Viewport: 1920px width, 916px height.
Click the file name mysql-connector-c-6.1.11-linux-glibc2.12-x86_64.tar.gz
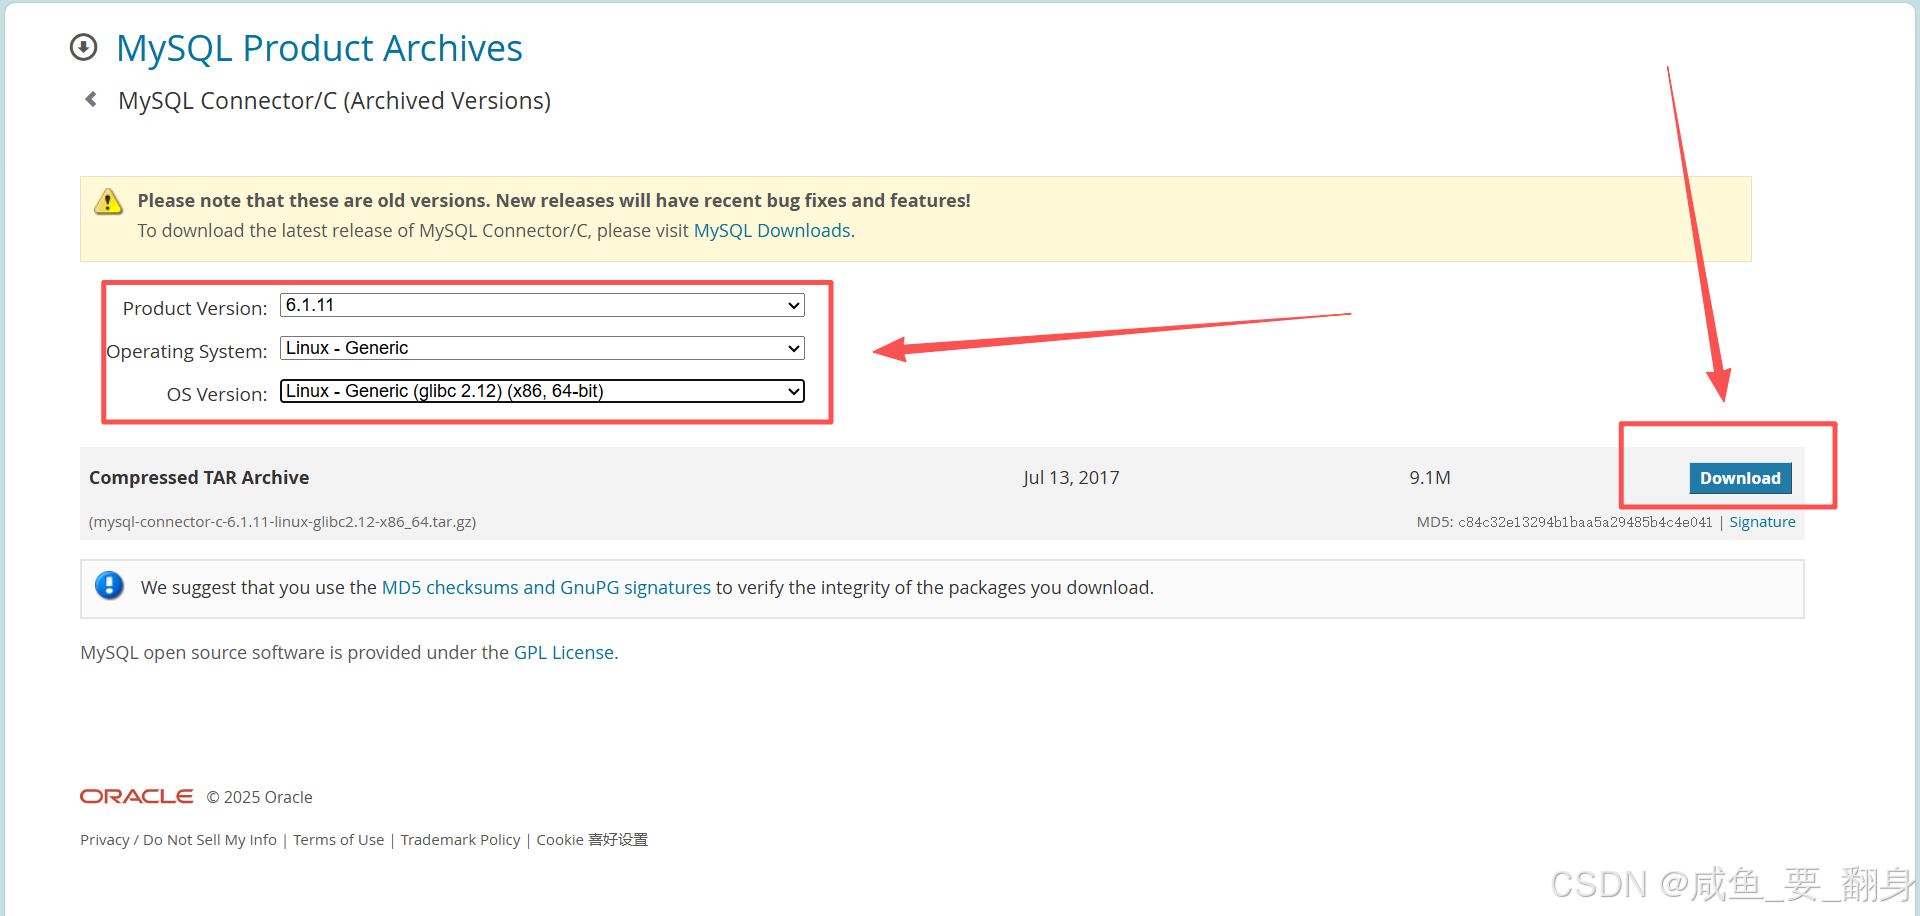282,522
